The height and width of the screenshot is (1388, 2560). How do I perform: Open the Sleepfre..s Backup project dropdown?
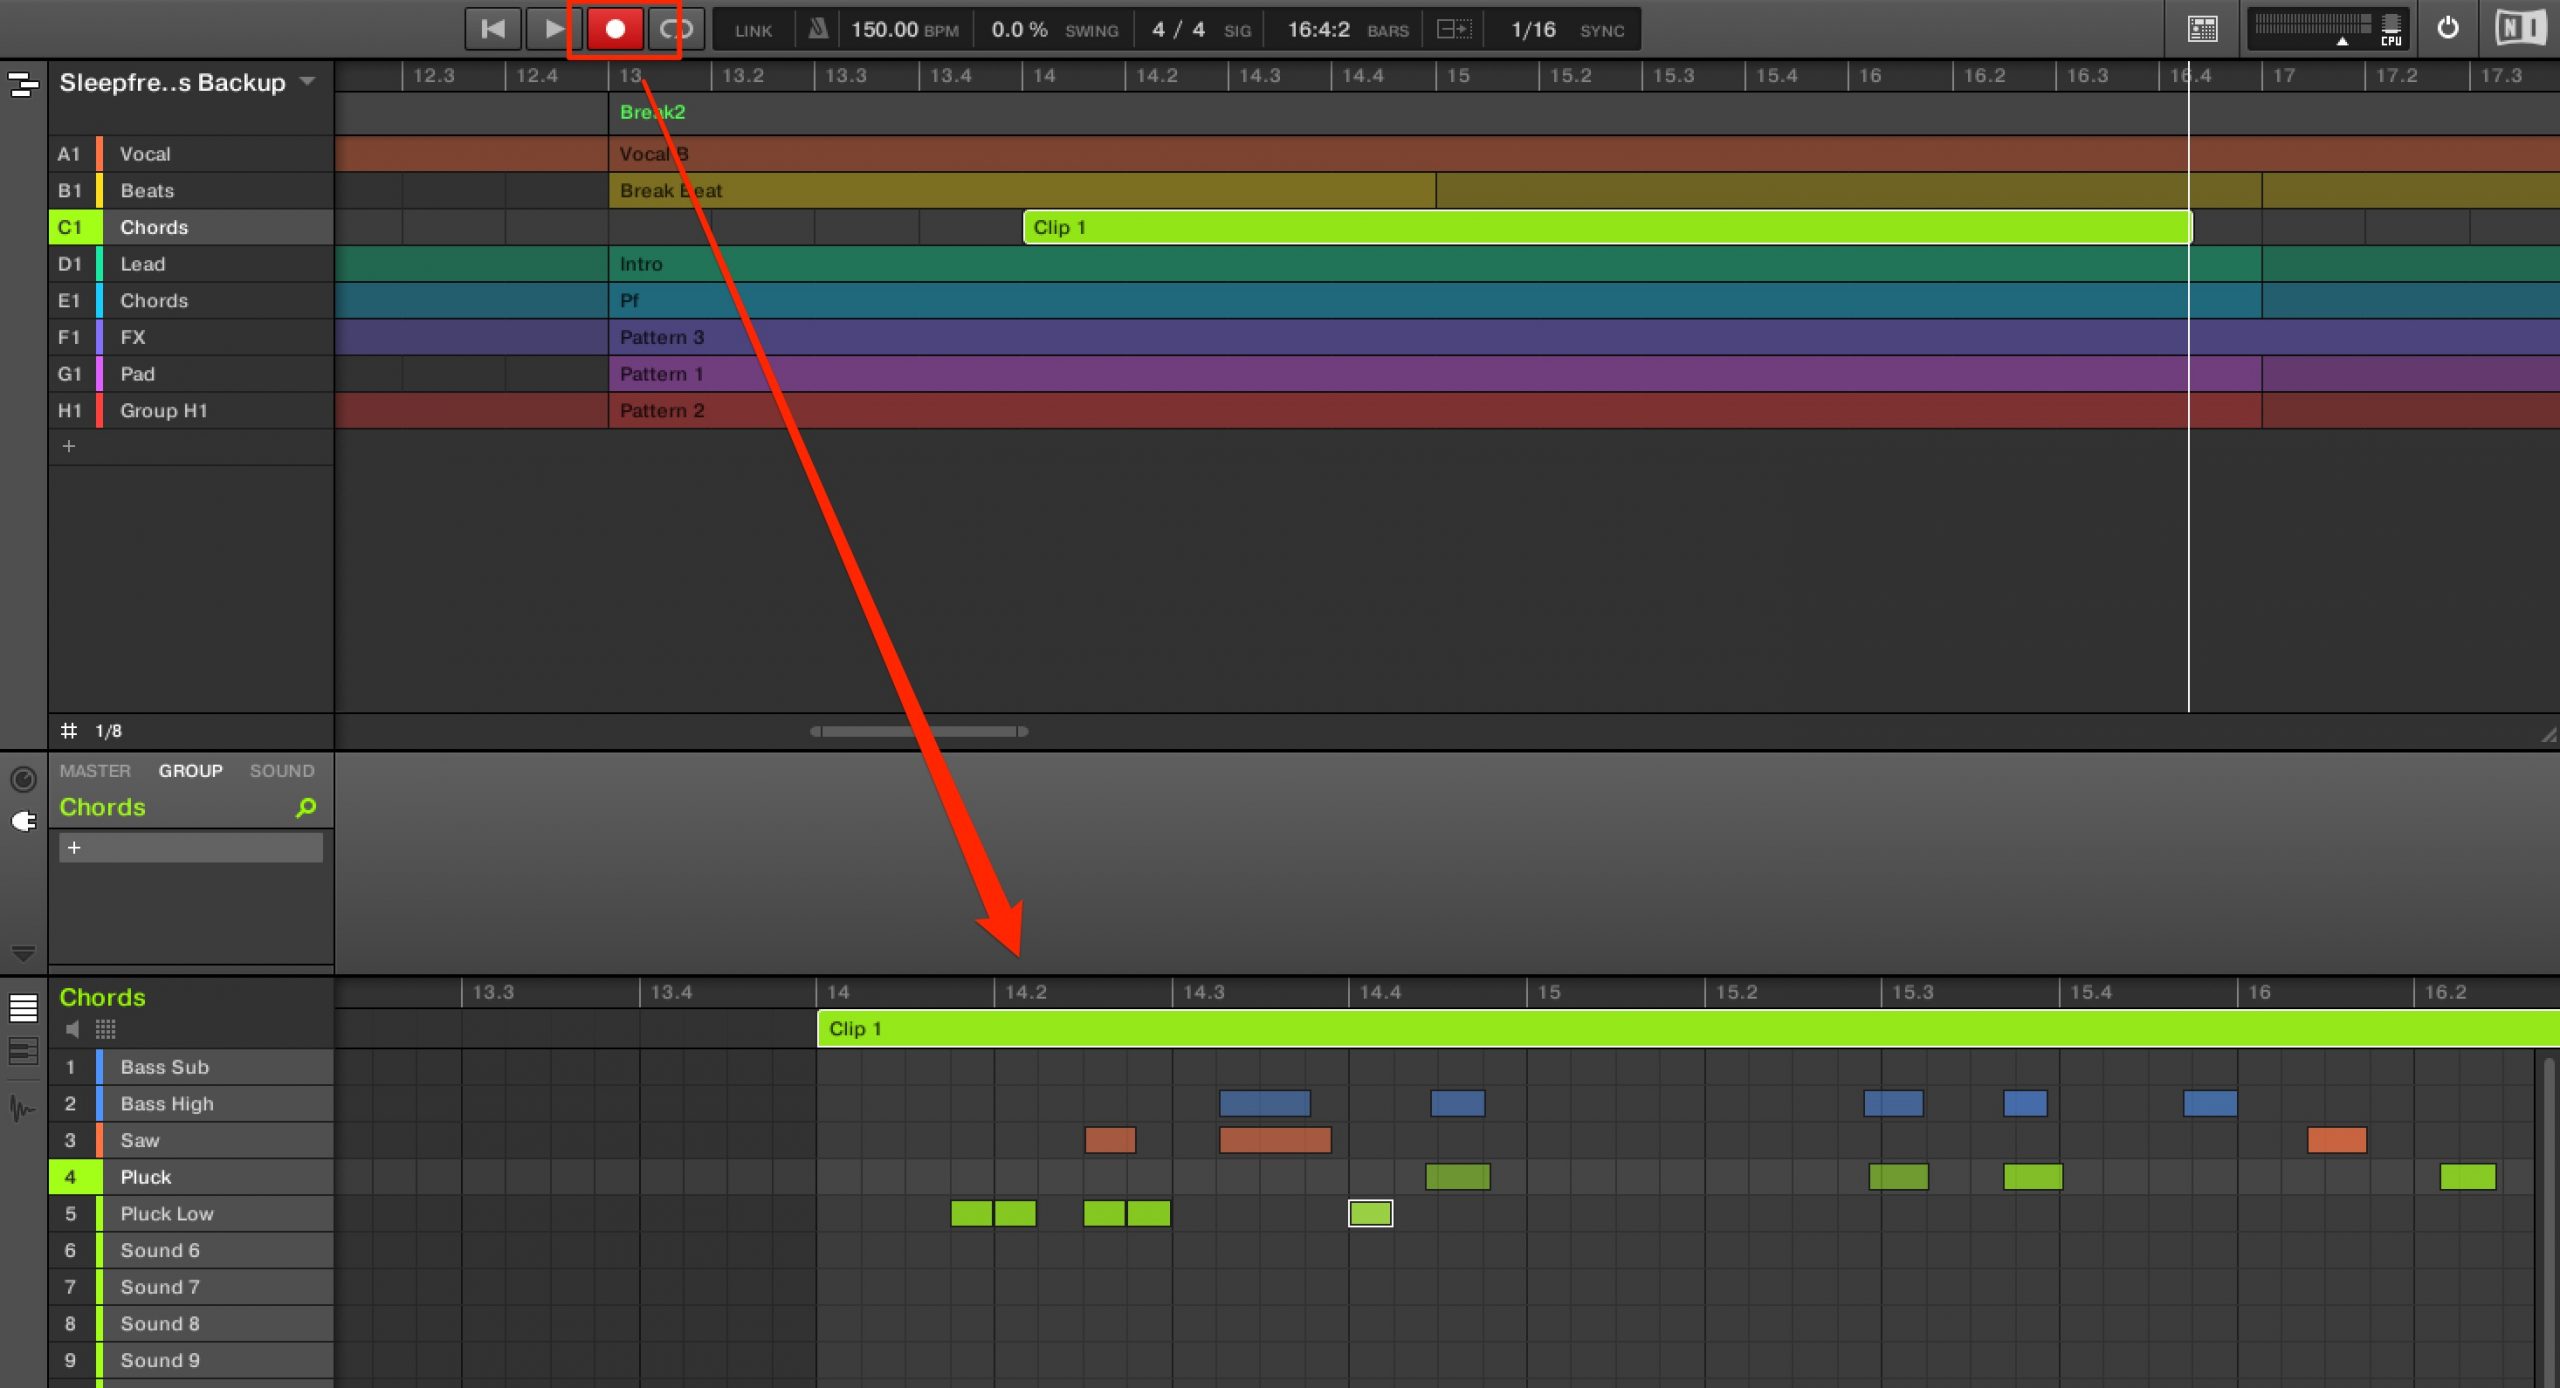click(308, 81)
